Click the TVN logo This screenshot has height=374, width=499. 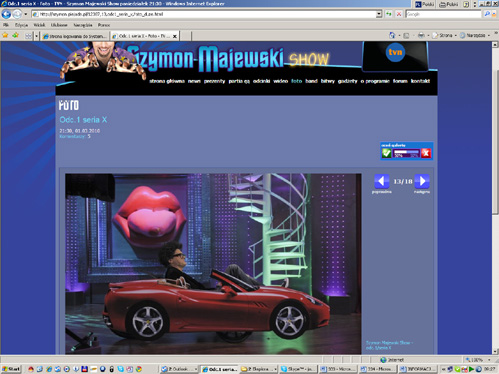395,52
